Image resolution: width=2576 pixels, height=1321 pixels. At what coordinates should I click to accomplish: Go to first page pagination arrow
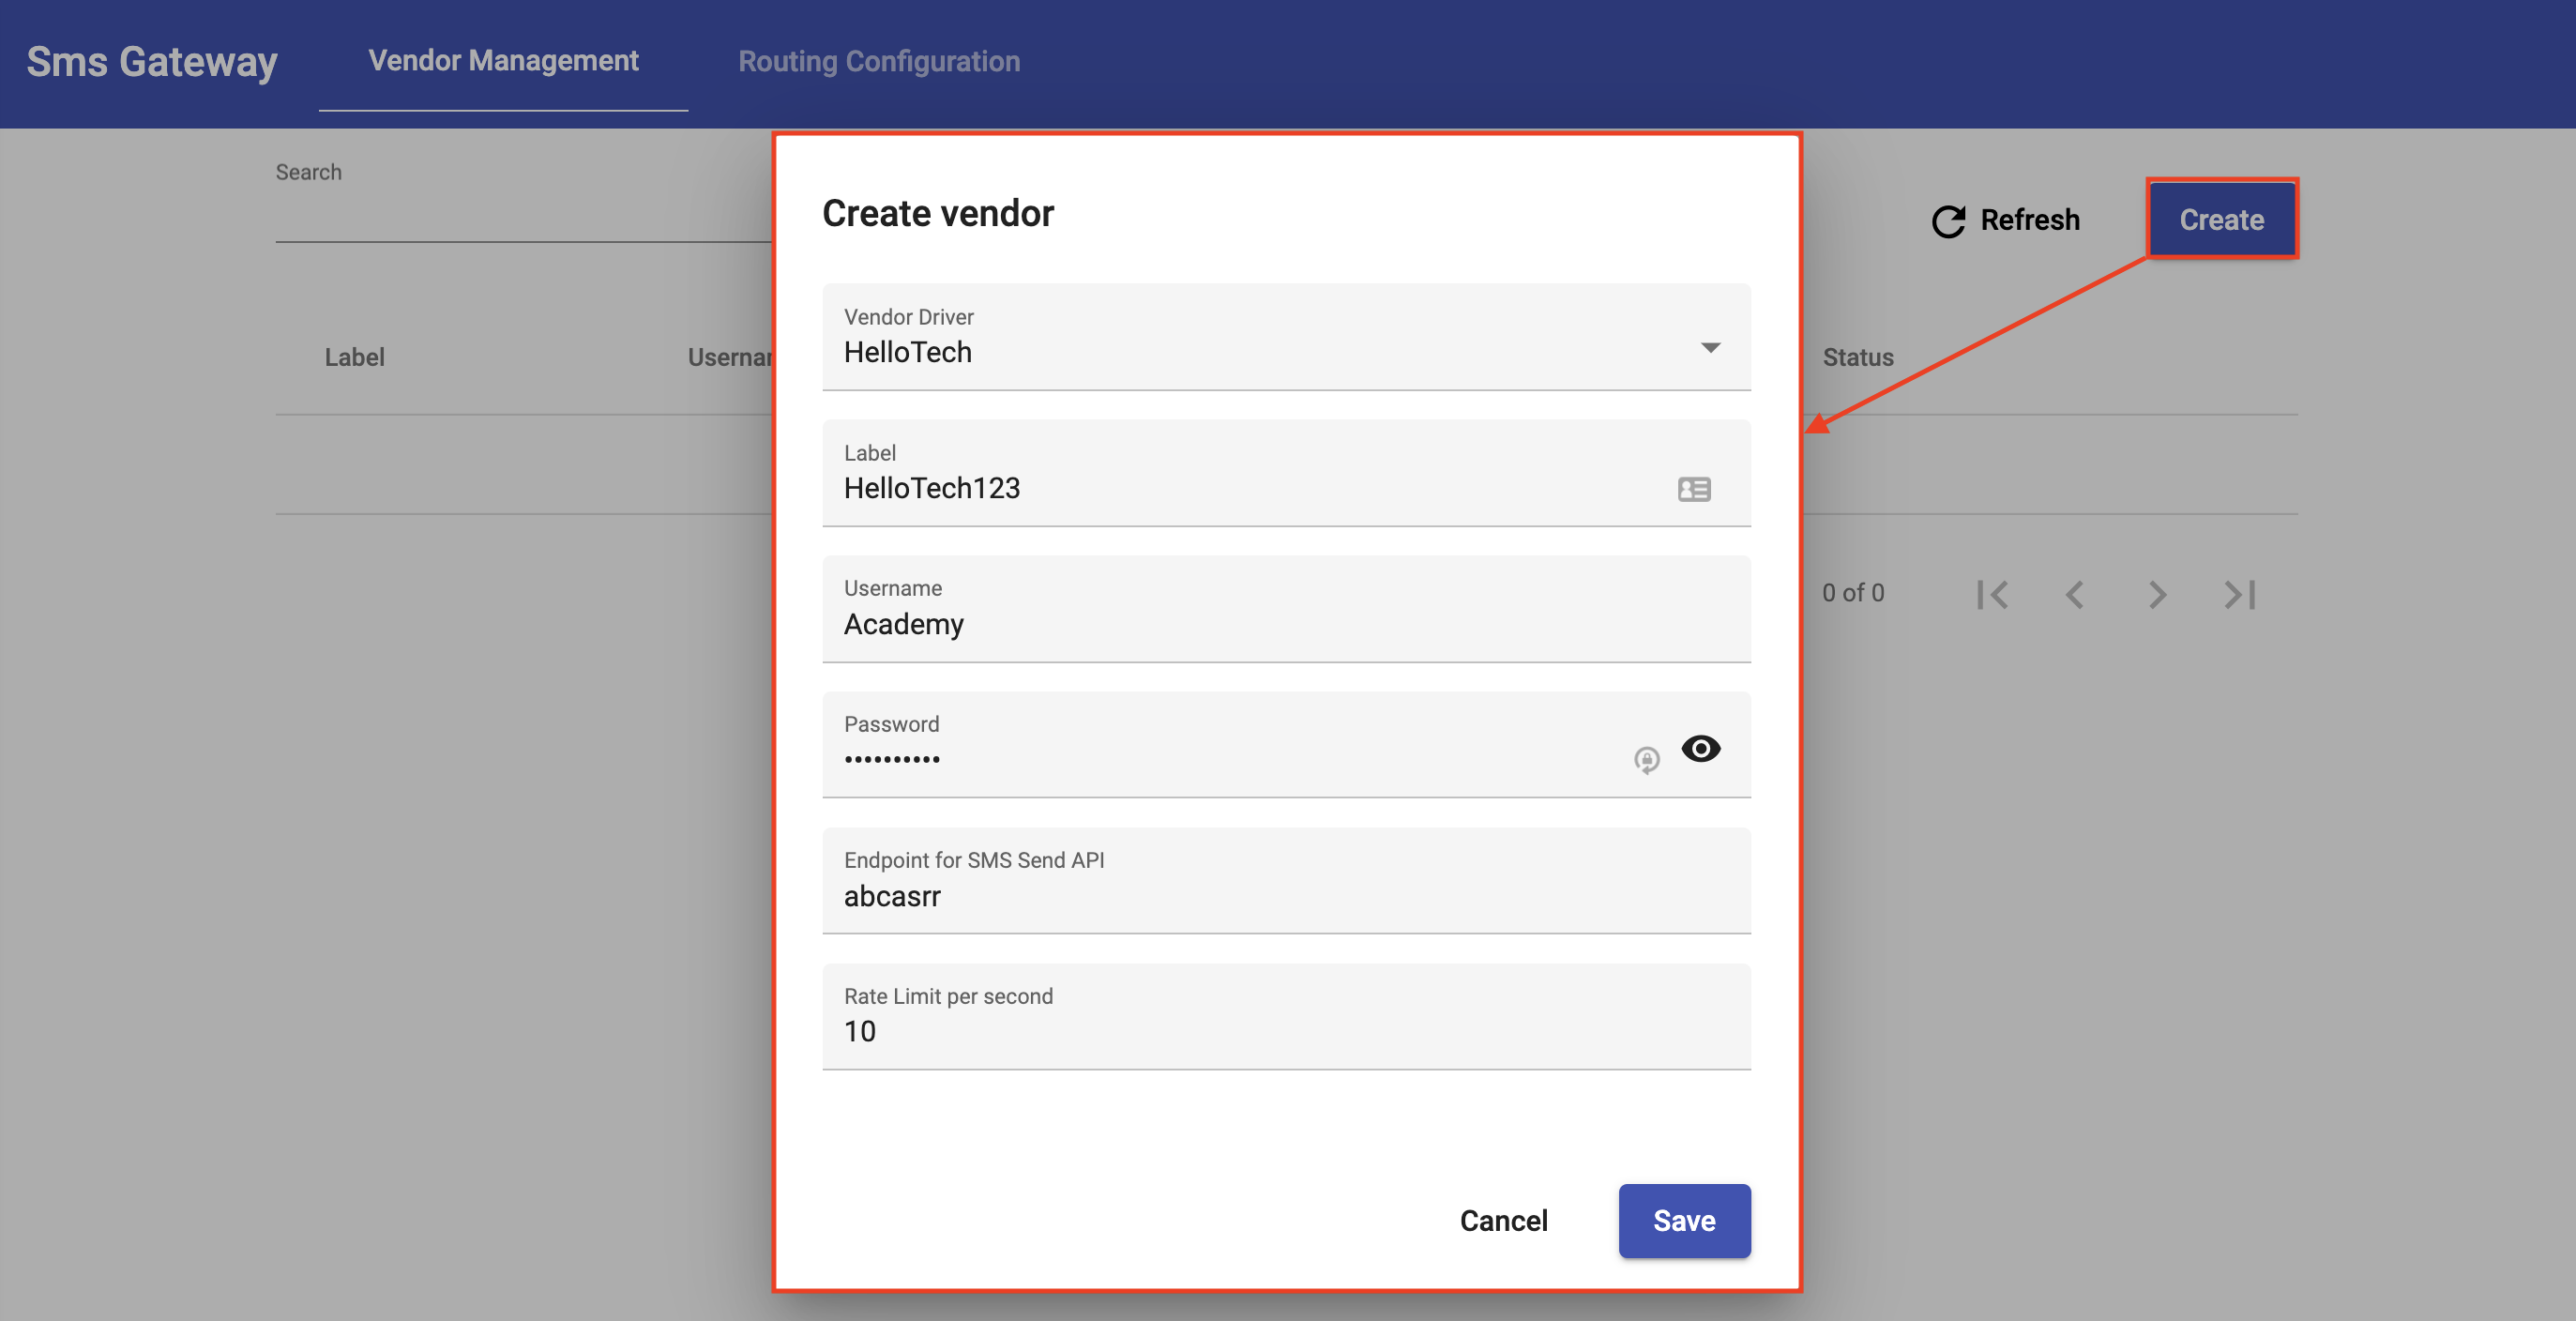pos(1992,594)
